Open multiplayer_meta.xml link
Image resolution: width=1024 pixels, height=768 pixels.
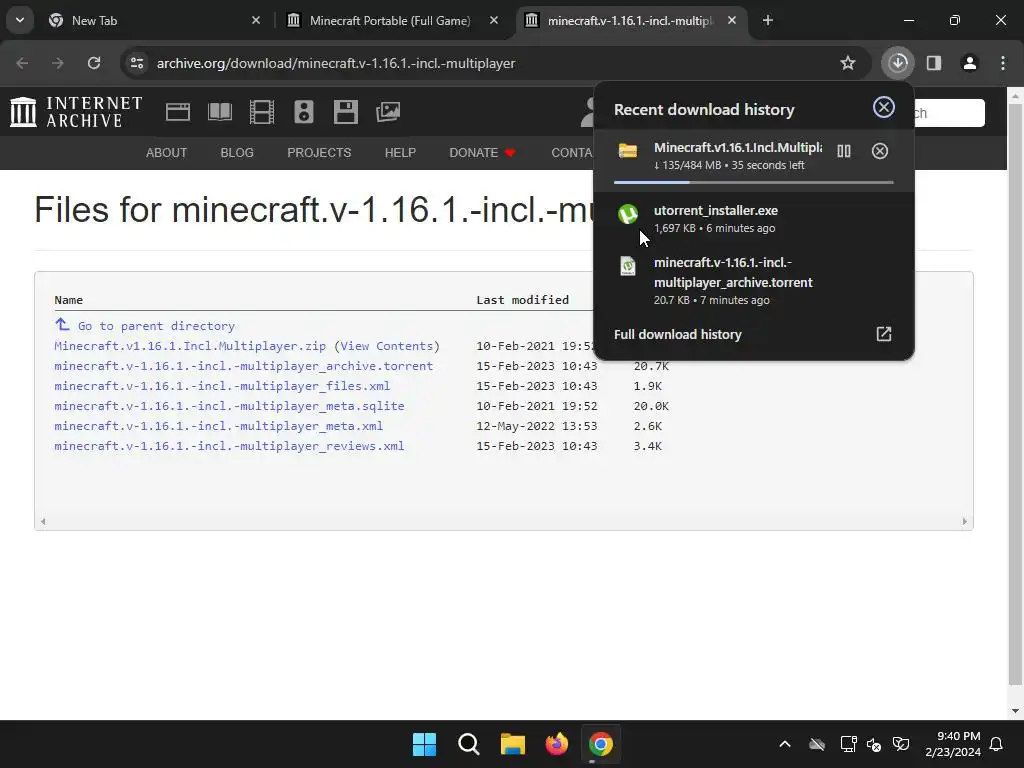[219, 426]
